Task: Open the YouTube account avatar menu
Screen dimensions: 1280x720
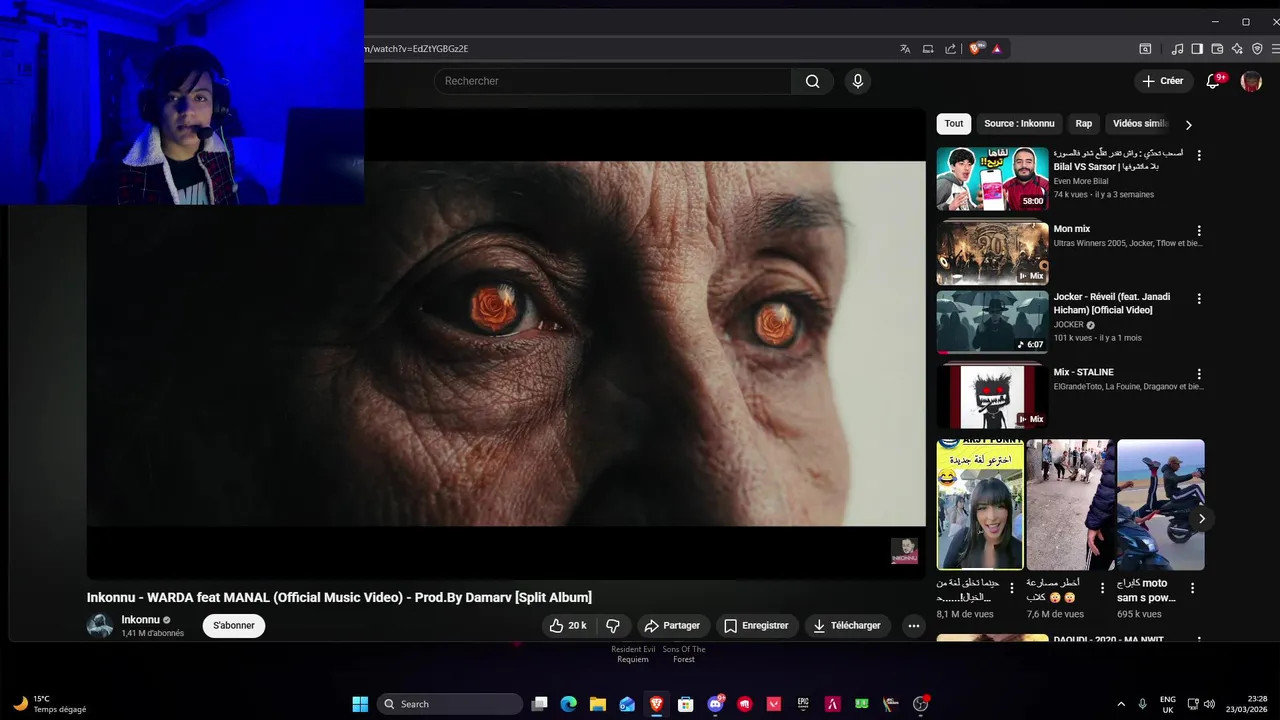Action: coord(1251,81)
